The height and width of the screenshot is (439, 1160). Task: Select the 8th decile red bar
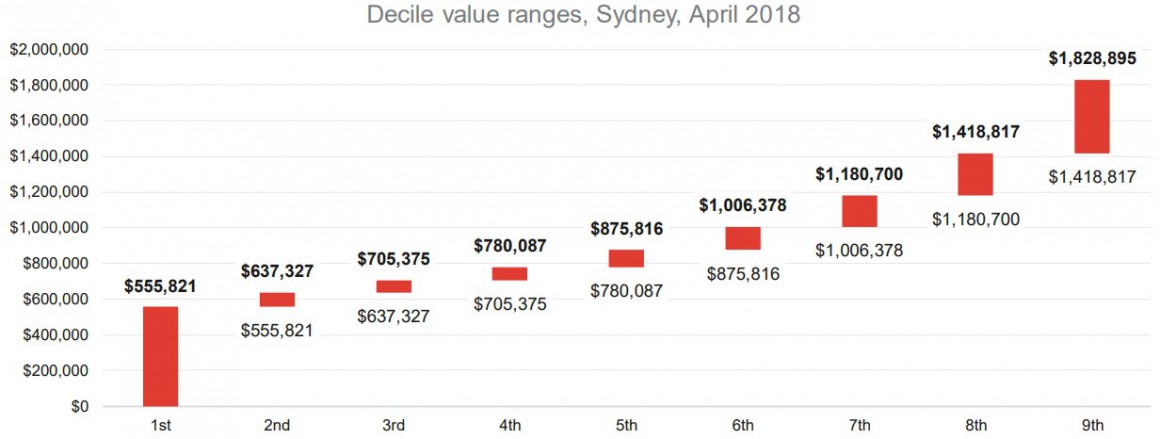pyautogui.click(x=975, y=174)
